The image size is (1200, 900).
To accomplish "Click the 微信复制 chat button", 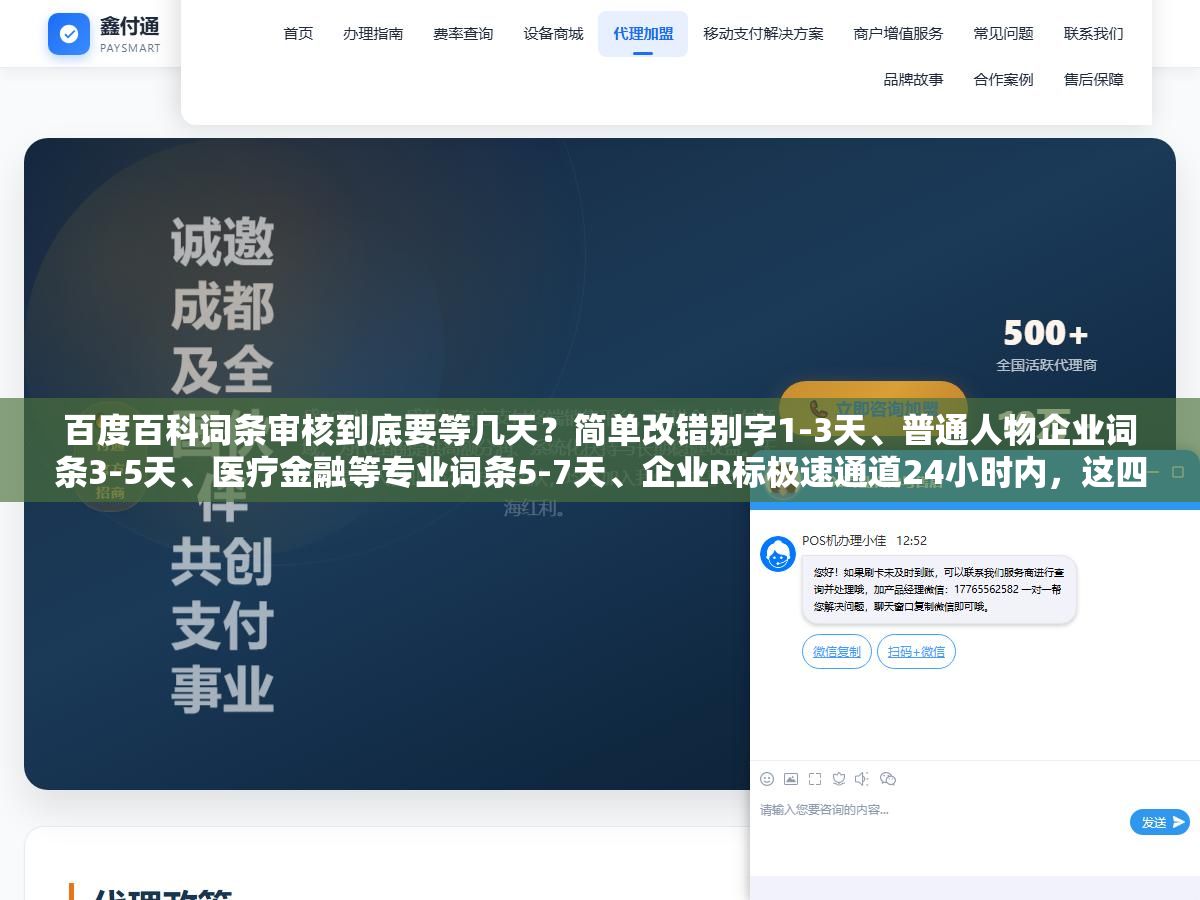I will click(836, 652).
